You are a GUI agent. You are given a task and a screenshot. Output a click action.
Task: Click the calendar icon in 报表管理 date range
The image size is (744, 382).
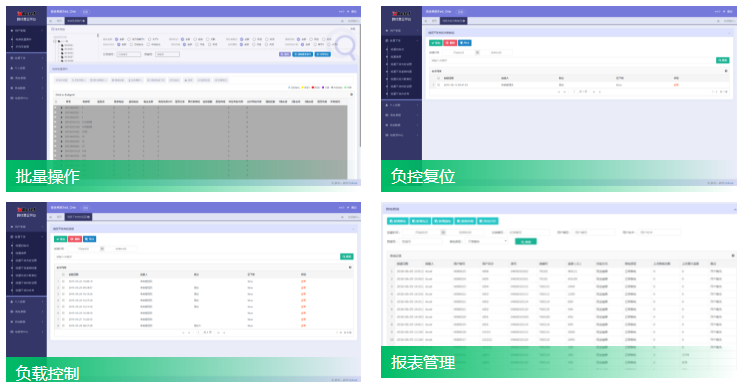[443, 233]
